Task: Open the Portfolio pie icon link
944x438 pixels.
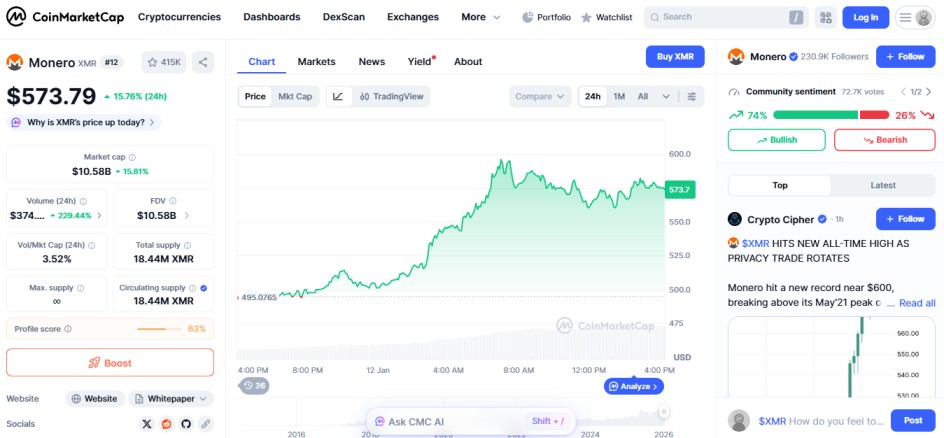Action: (546, 17)
